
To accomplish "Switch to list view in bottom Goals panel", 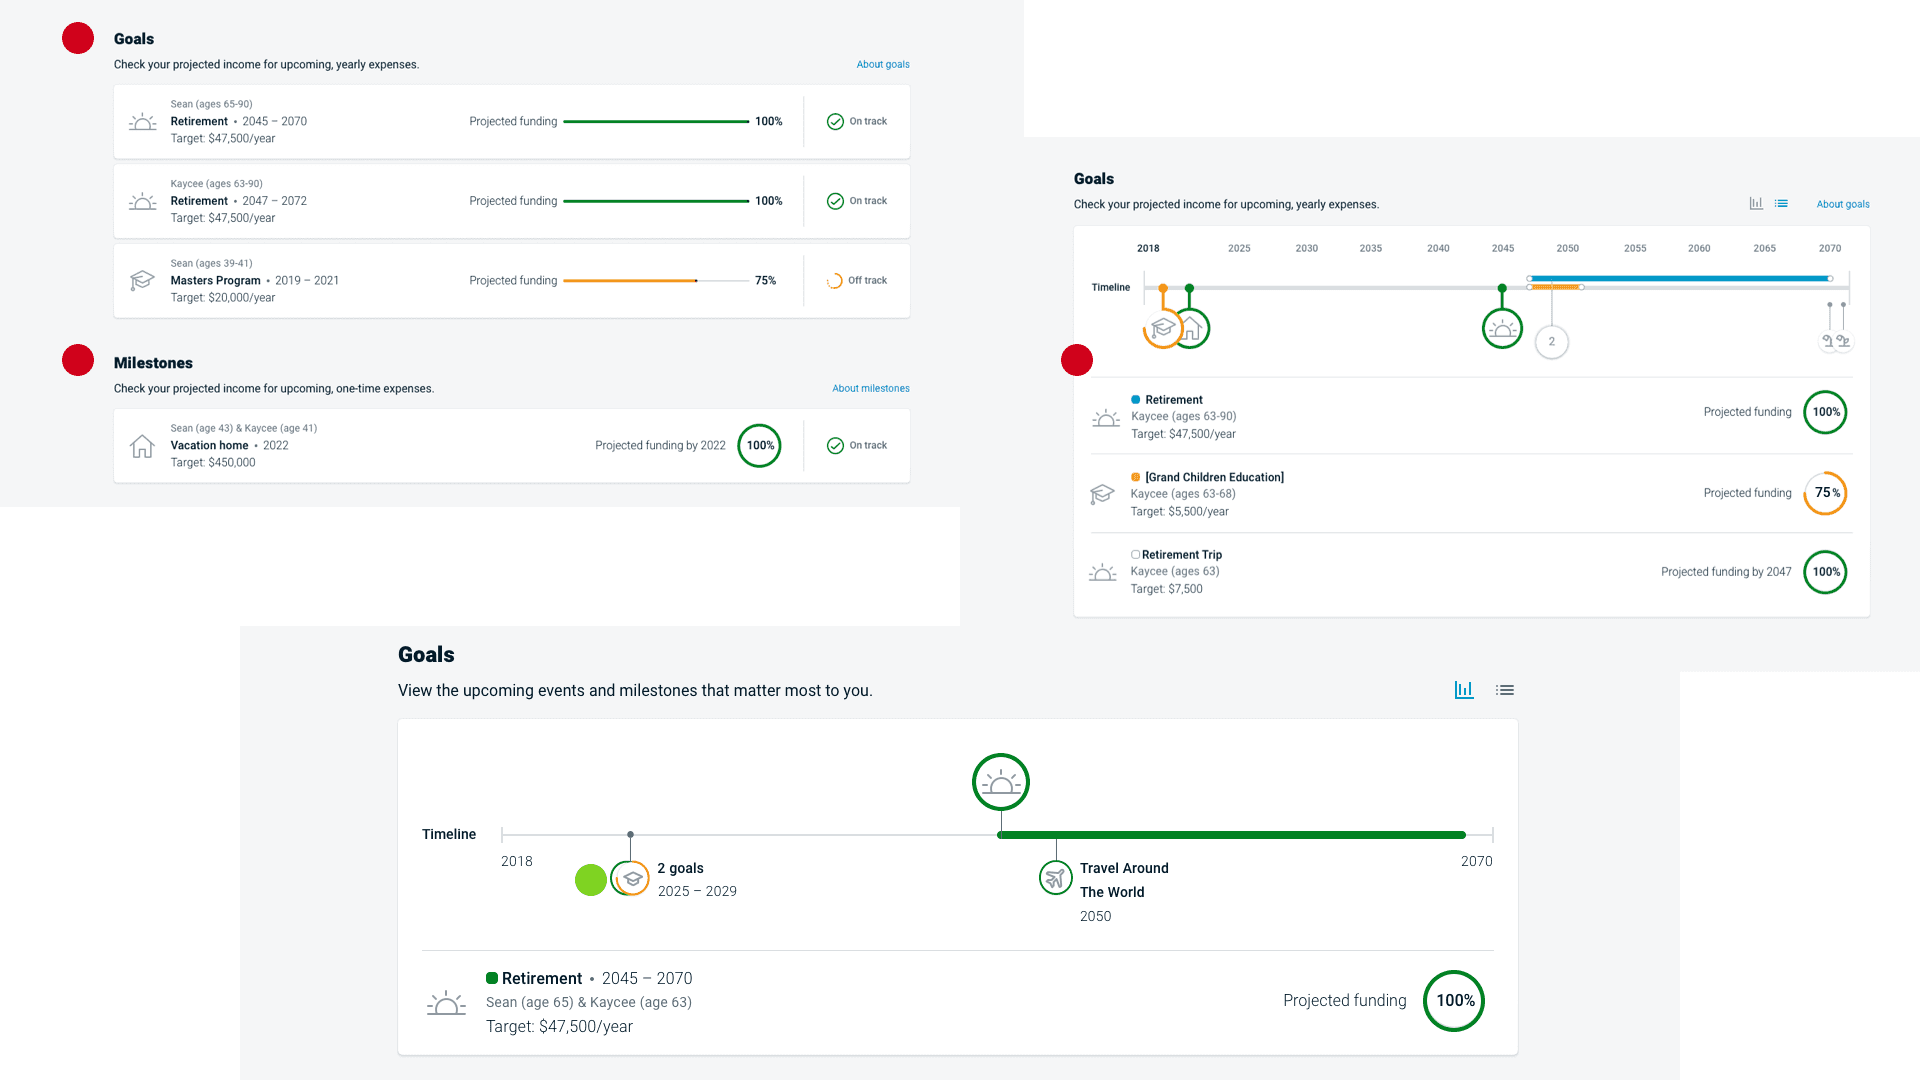I will tap(1505, 690).
